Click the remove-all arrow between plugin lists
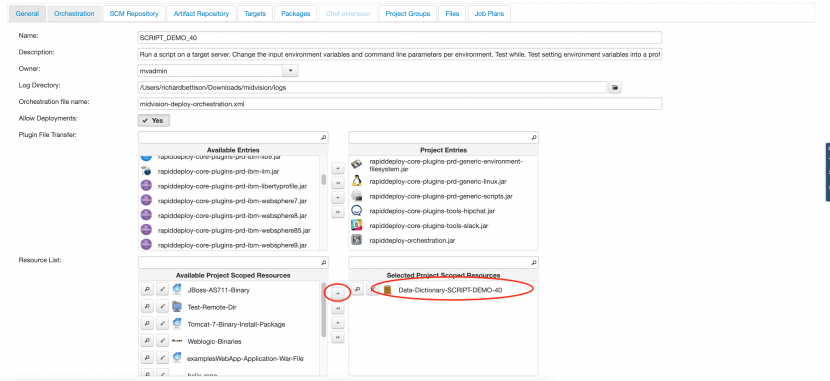Screen dimensions: 830x381 337,212
